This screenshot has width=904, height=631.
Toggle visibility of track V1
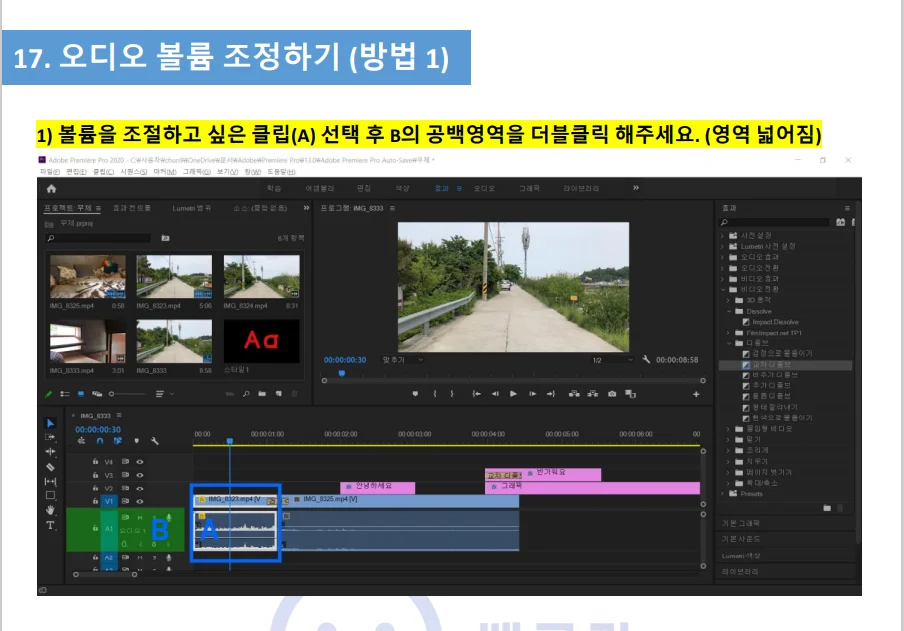[x=140, y=501]
